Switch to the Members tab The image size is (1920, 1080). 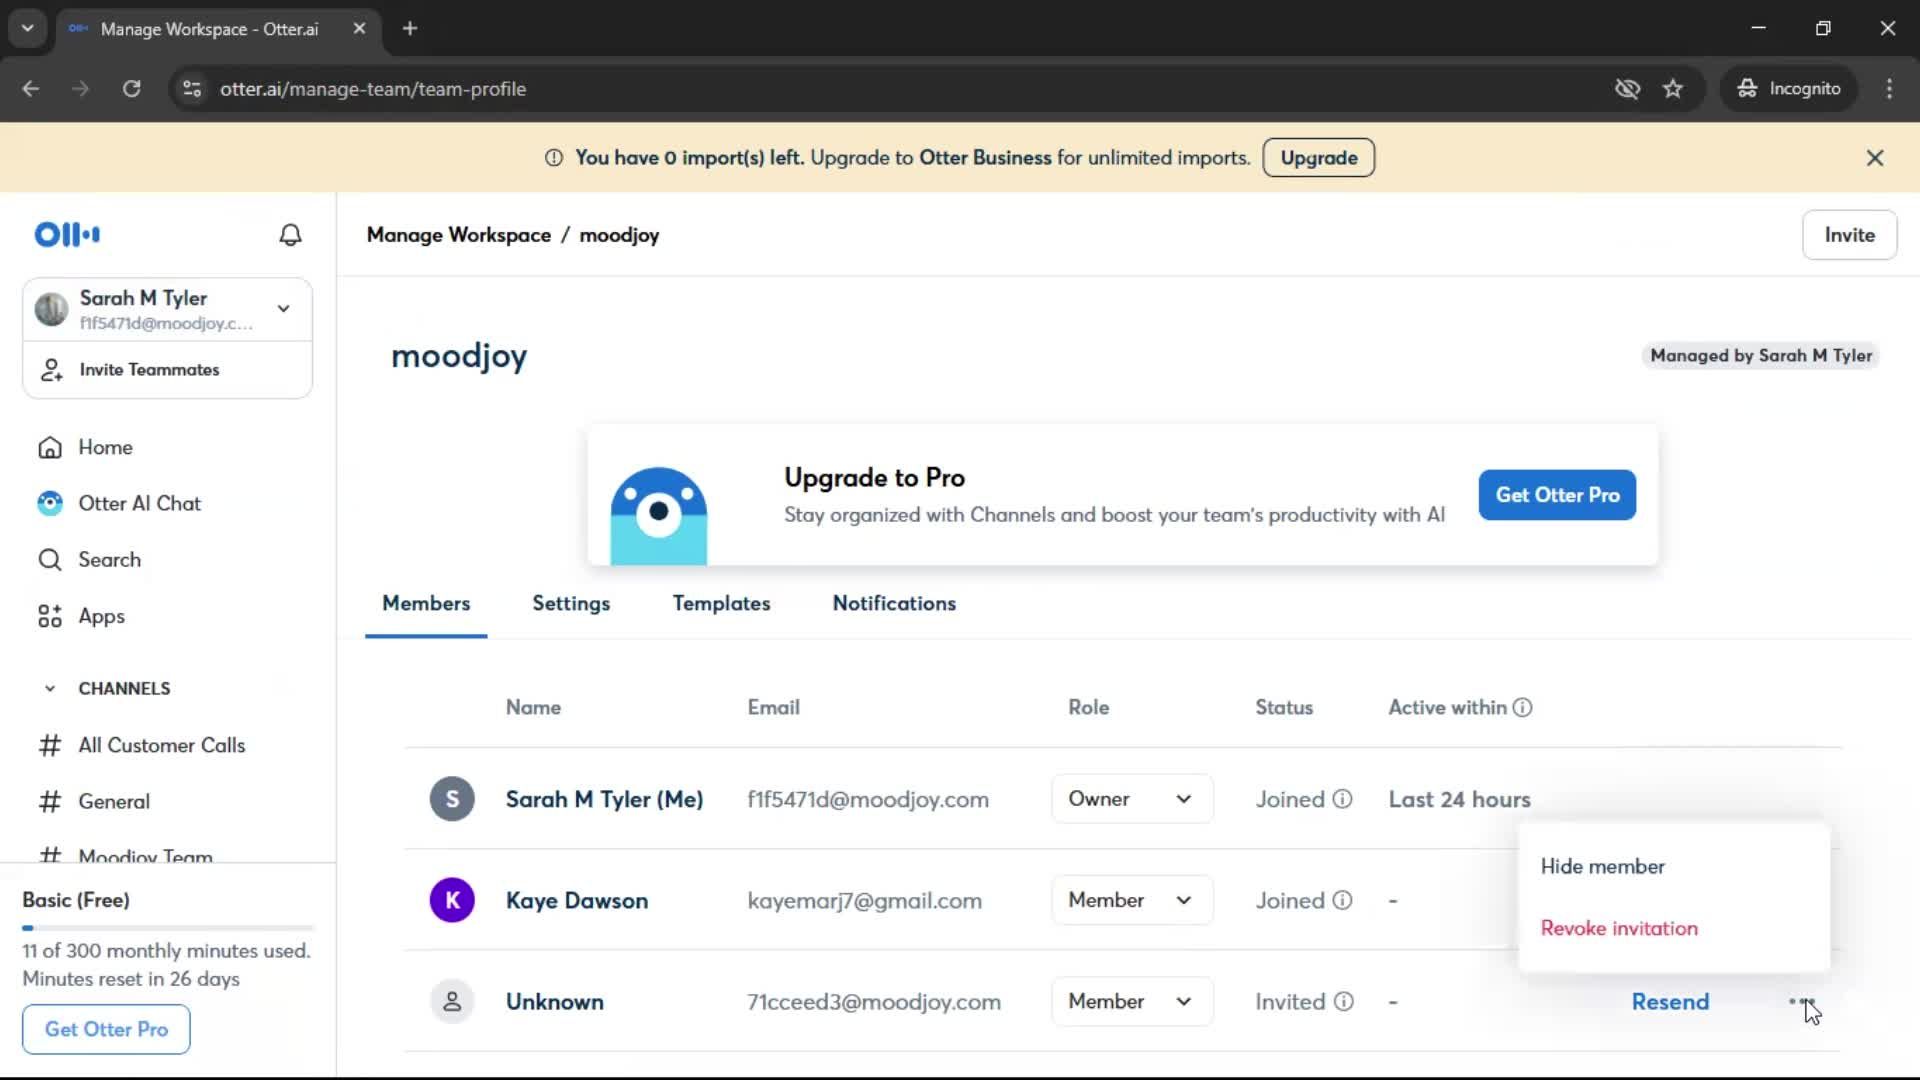[x=426, y=604]
